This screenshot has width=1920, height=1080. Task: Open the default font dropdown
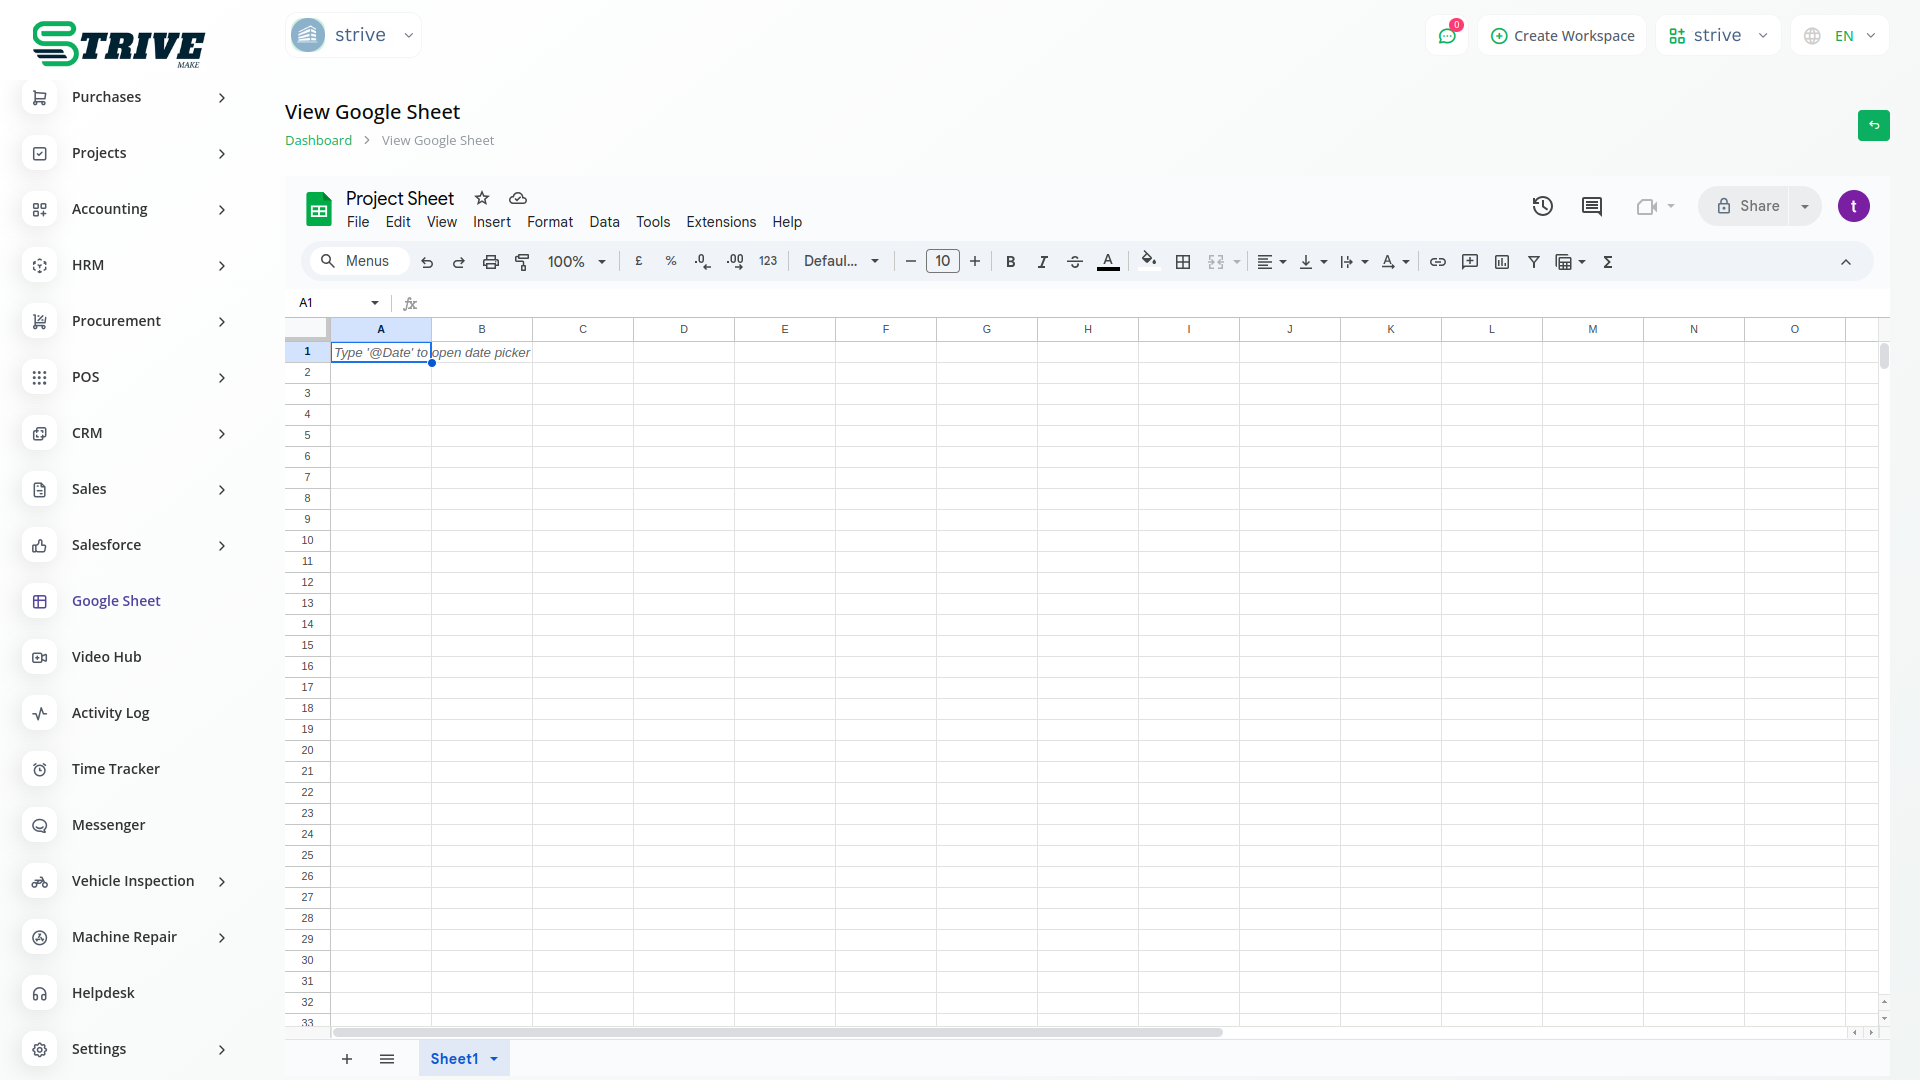pyautogui.click(x=841, y=261)
